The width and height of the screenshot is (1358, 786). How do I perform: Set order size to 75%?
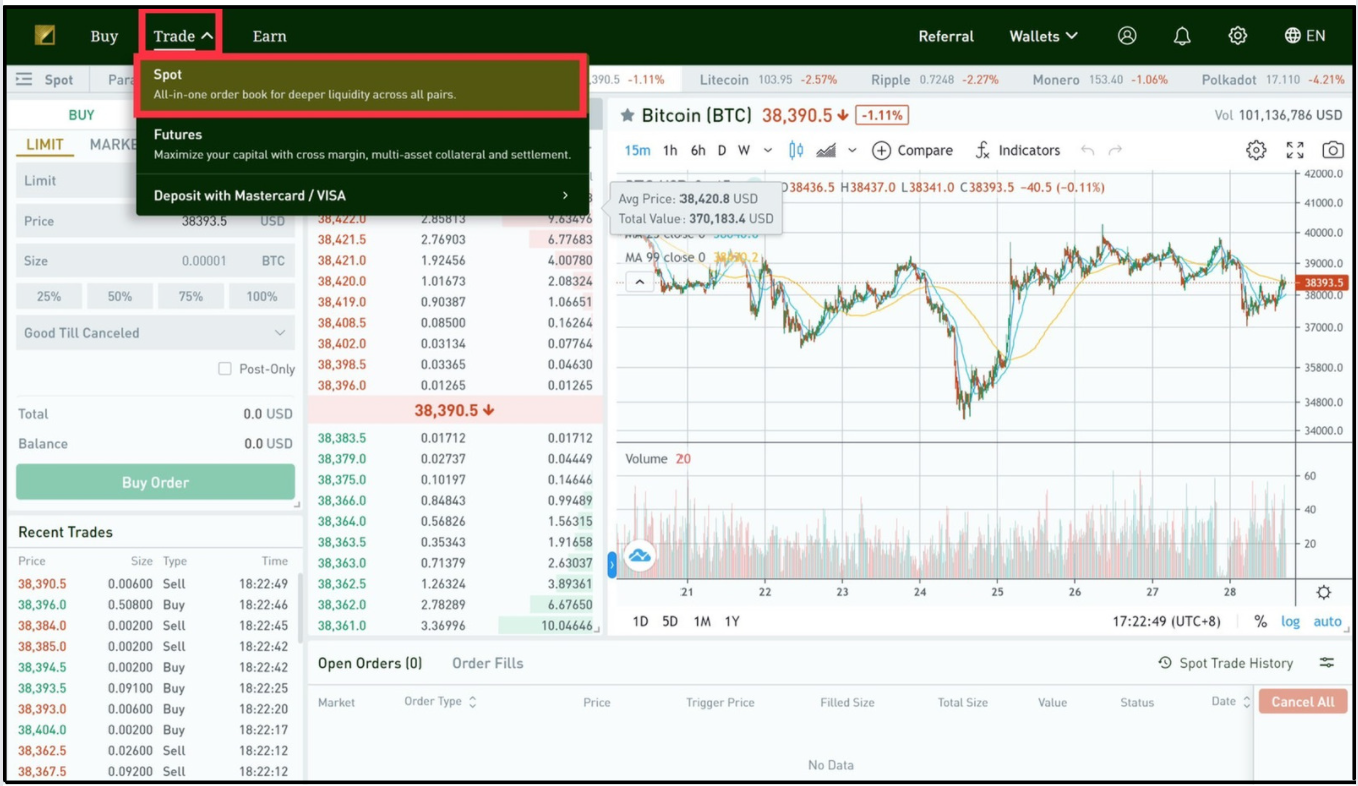pos(191,296)
